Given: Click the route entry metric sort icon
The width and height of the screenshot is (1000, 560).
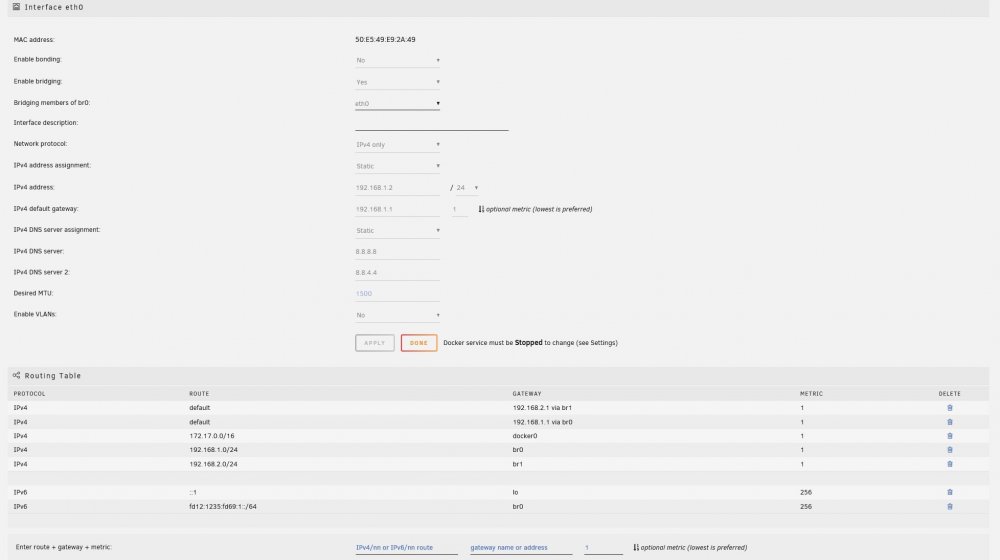Looking at the screenshot, I should pyautogui.click(x=636, y=547).
